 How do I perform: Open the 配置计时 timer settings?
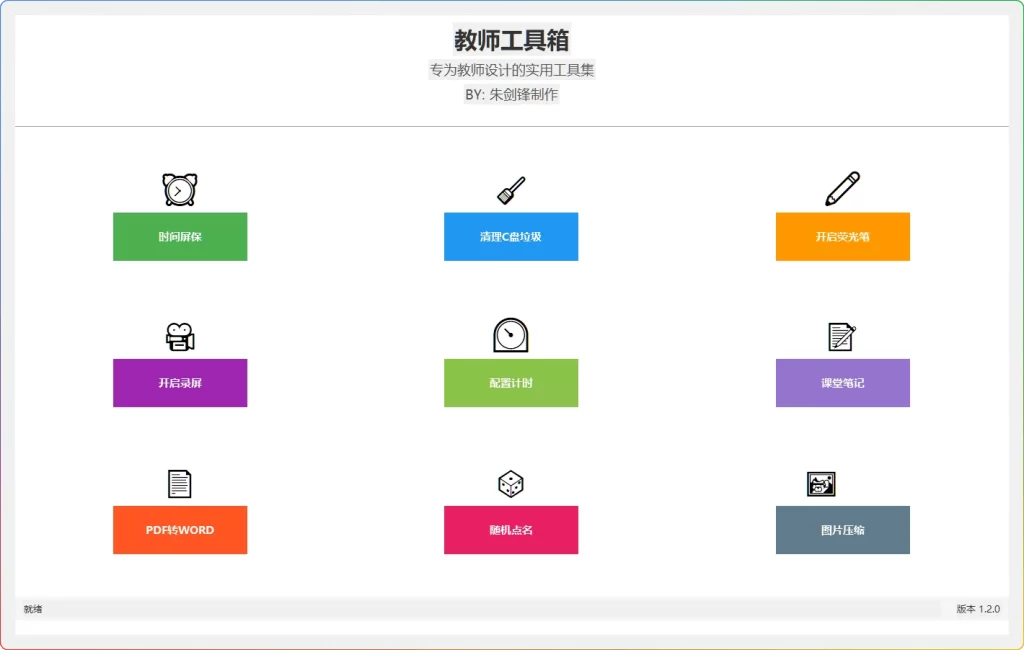[x=511, y=383]
